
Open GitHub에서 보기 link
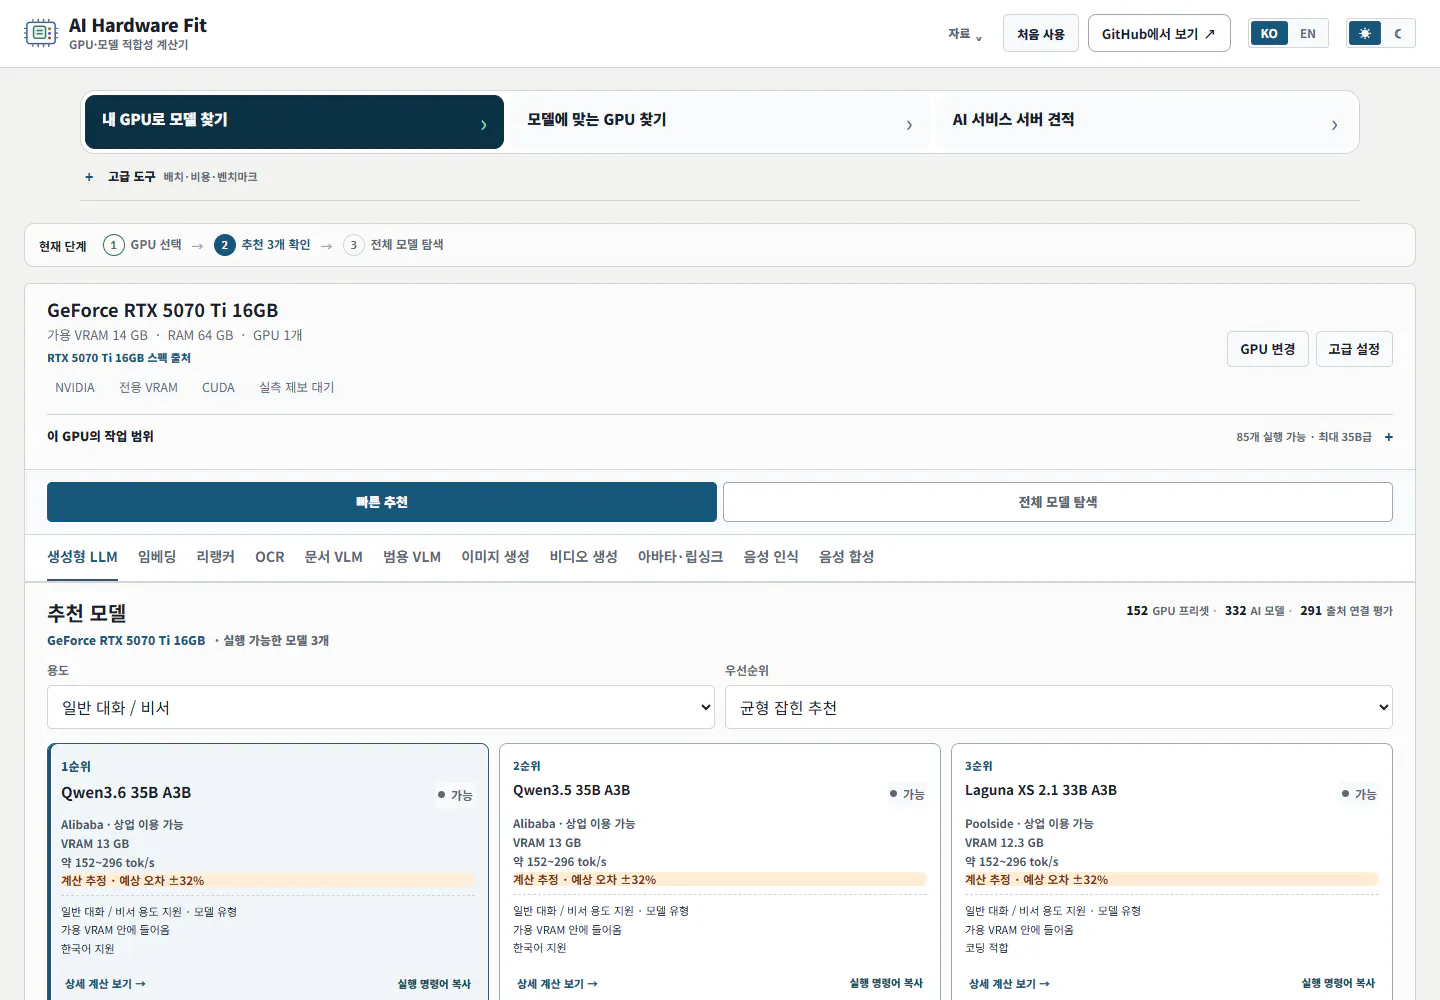pyautogui.click(x=1159, y=34)
